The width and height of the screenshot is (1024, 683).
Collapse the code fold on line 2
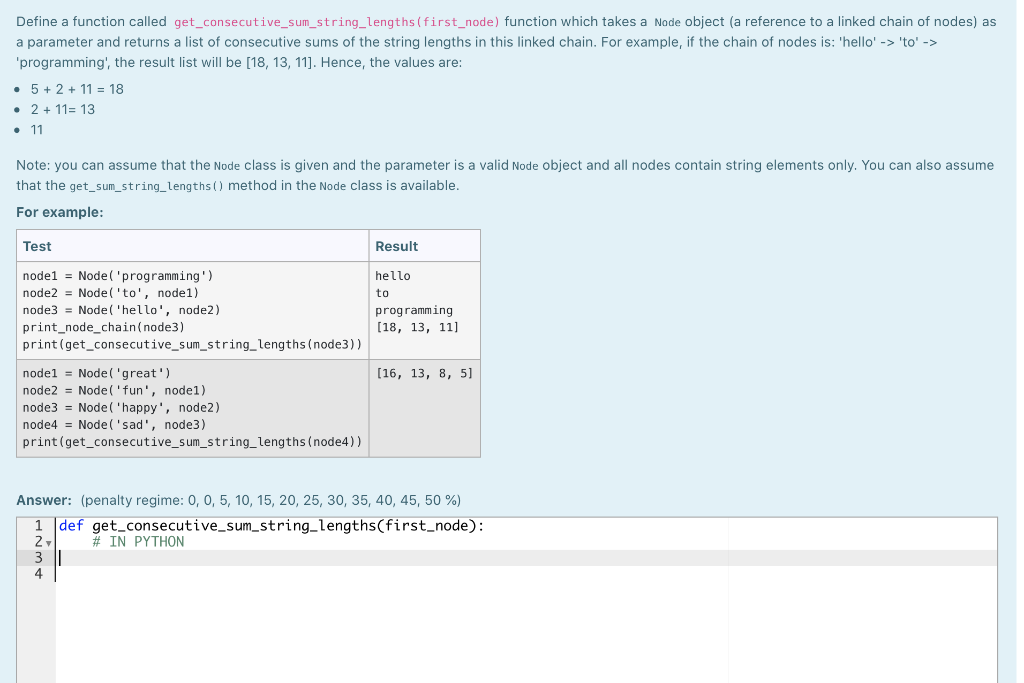click(x=48, y=541)
